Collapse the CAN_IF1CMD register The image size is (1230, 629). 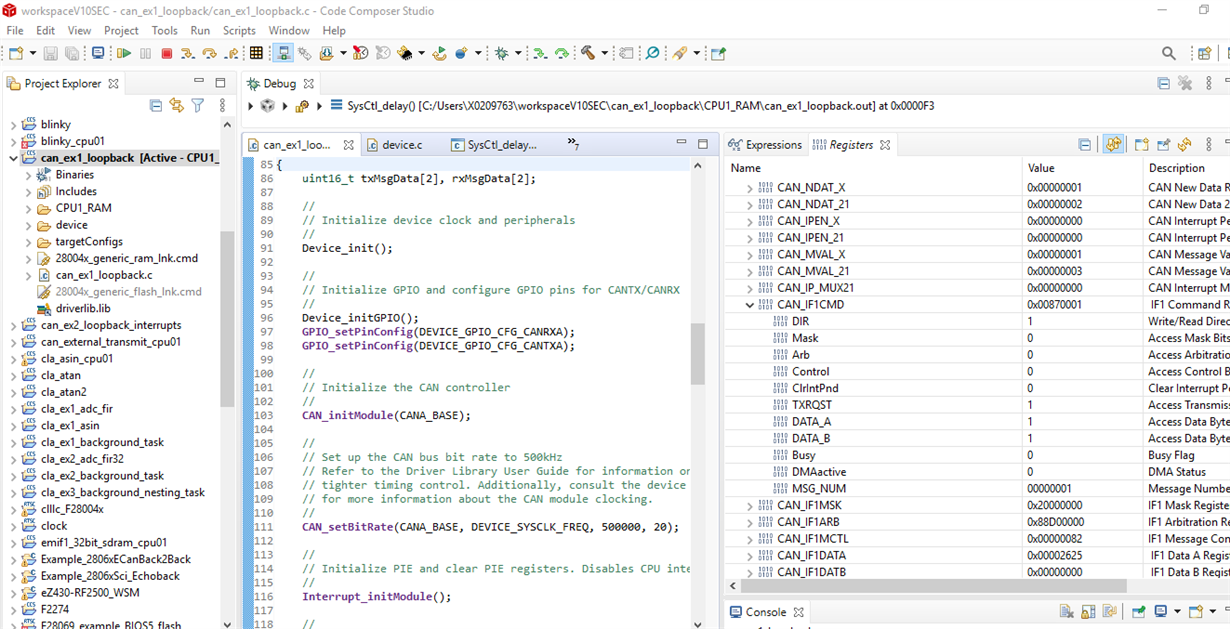(749, 305)
